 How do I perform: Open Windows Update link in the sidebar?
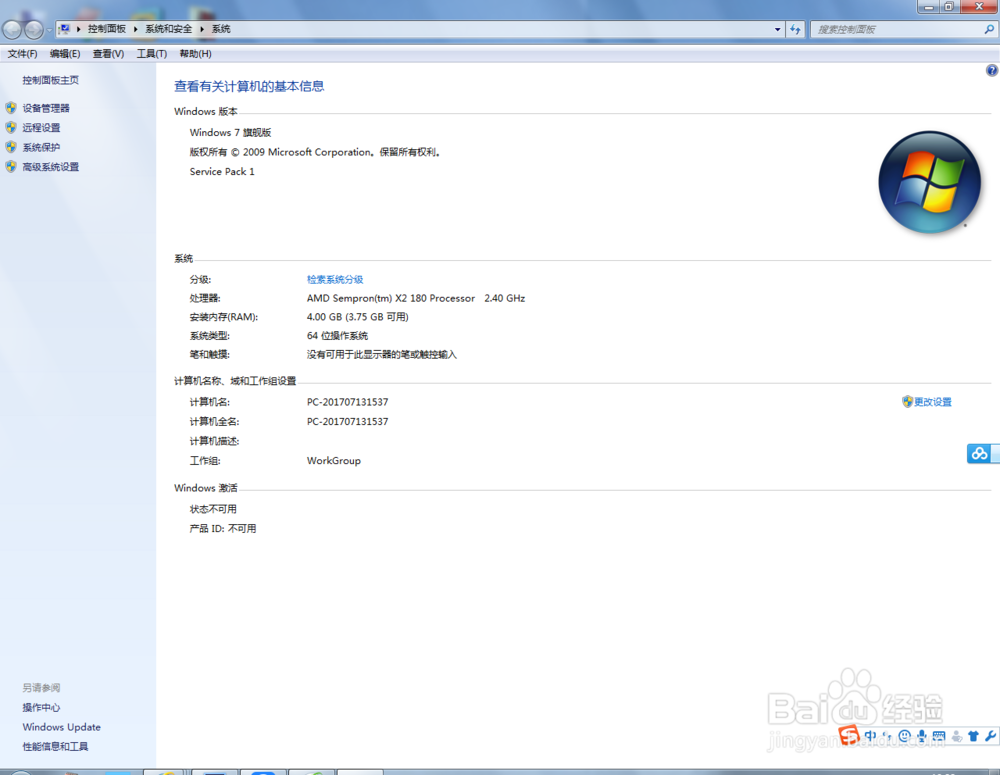coord(61,727)
